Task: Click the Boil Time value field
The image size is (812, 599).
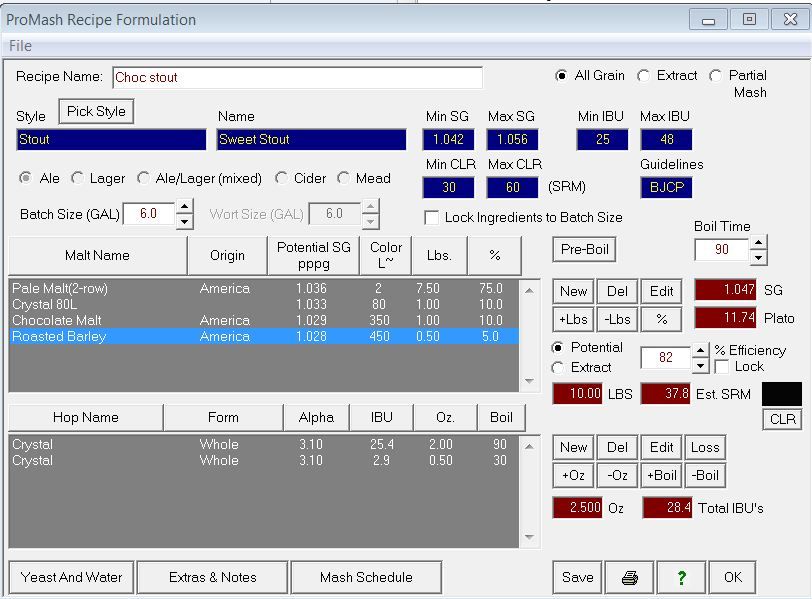Action: click(x=722, y=250)
